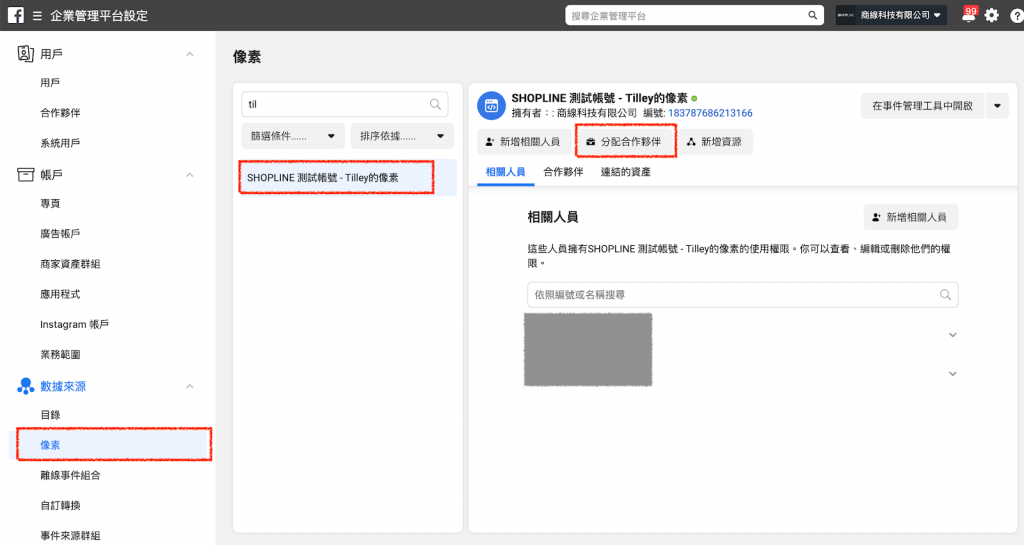
Task: Collapse the 帳戶 section chevron
Action: tap(189, 175)
